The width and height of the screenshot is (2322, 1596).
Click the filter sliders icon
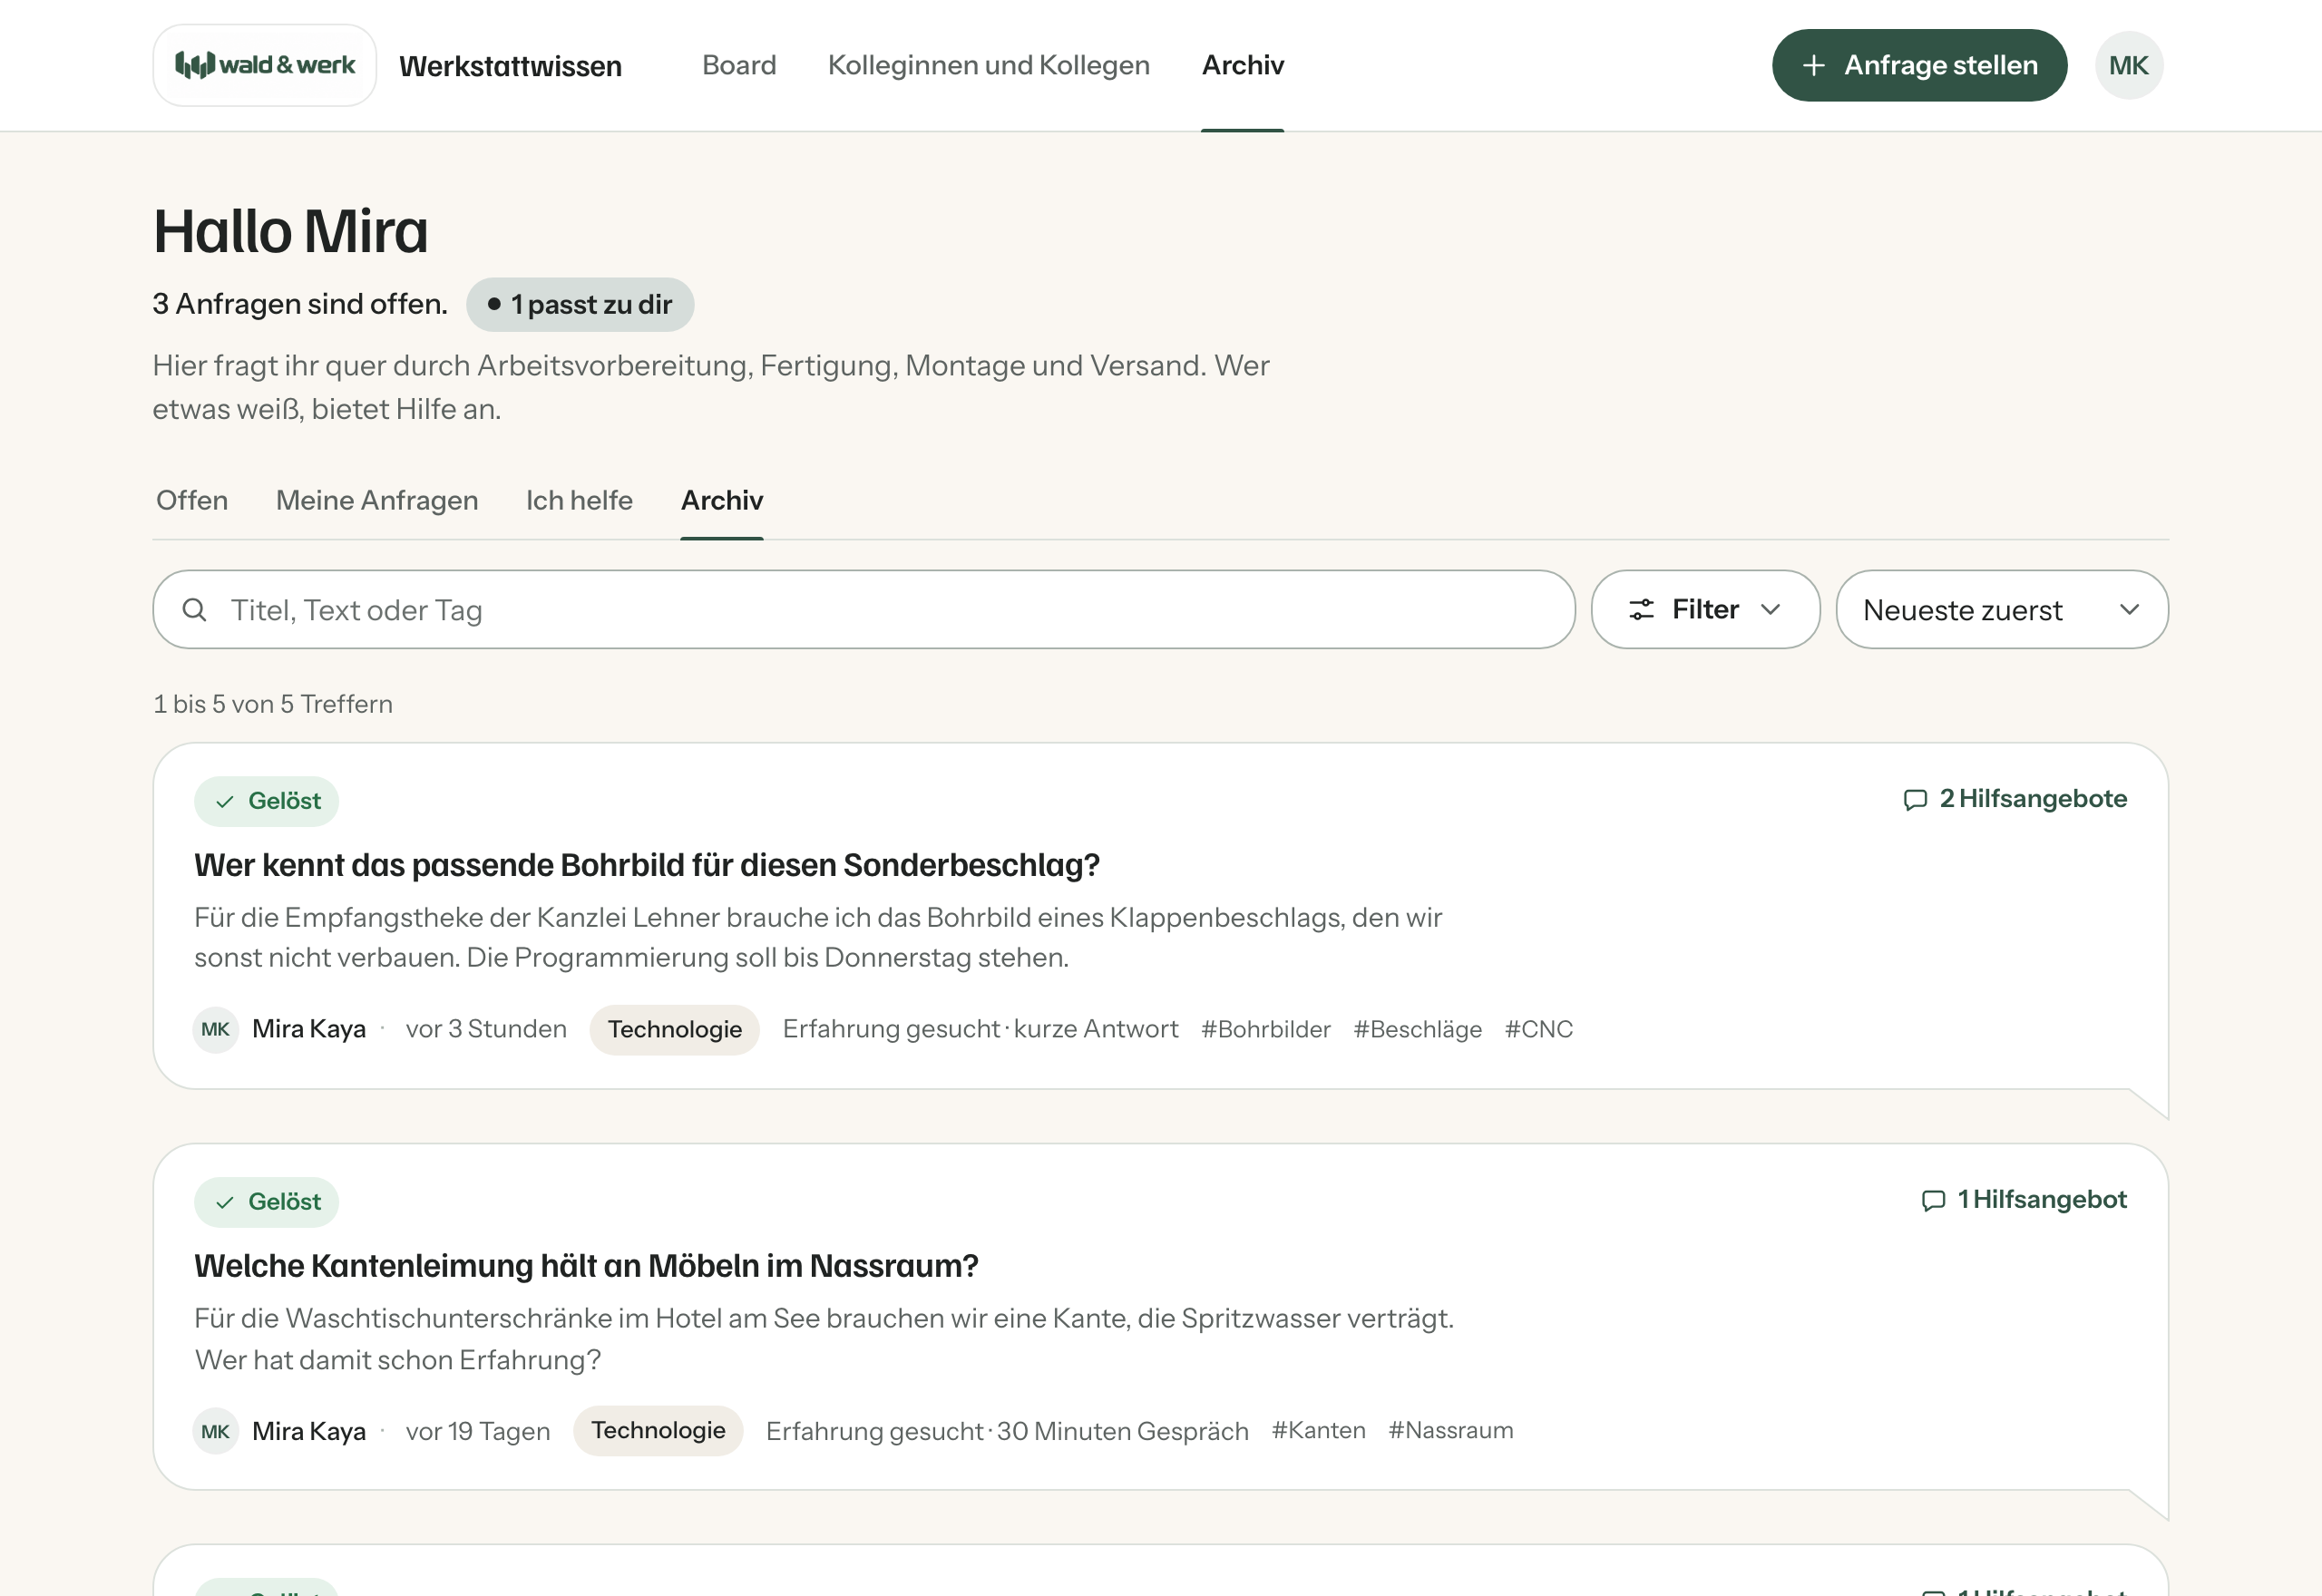click(x=1641, y=609)
